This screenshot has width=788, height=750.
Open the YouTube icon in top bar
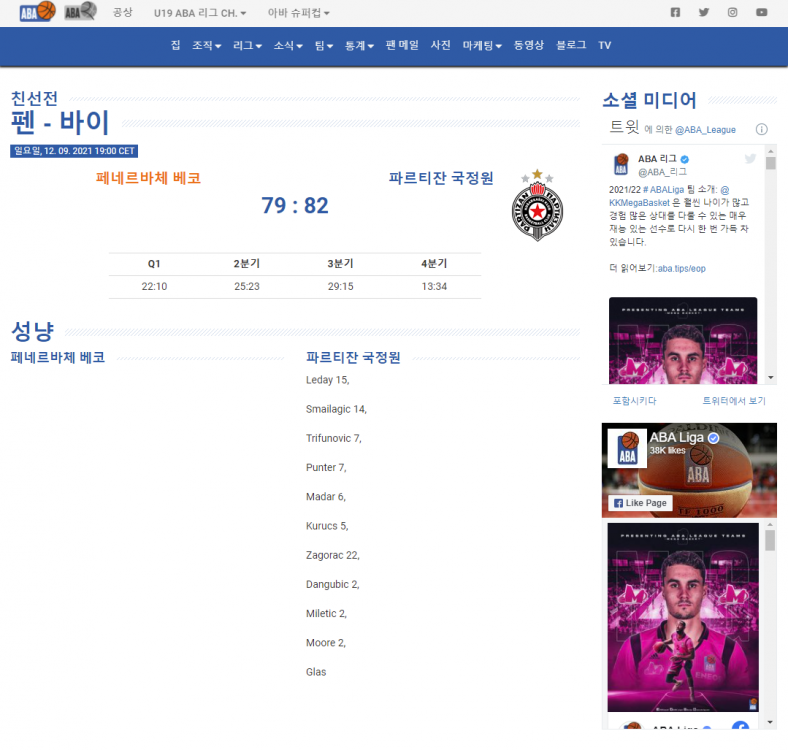pyautogui.click(x=762, y=12)
